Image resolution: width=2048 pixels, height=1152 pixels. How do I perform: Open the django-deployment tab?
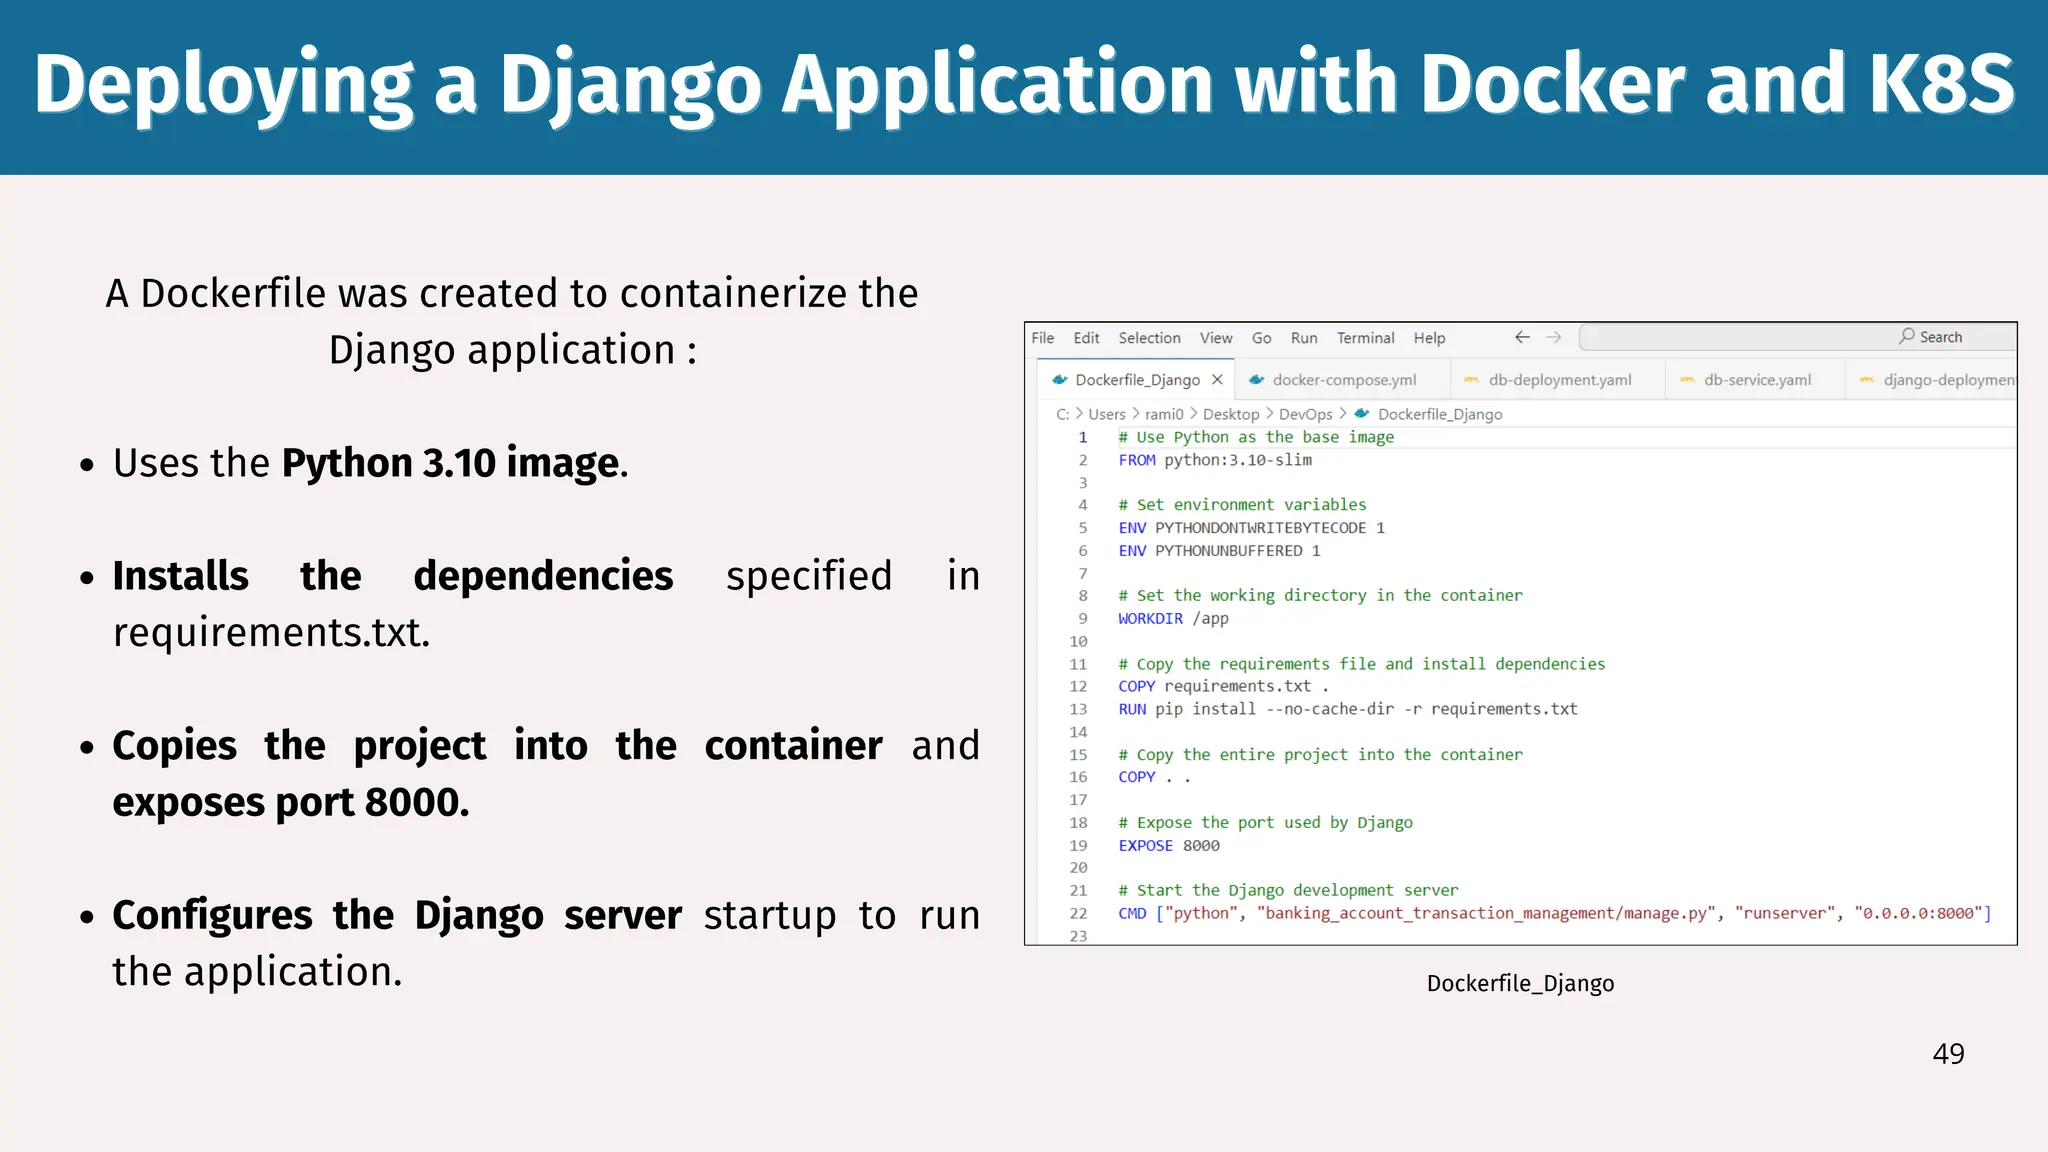(x=1947, y=380)
